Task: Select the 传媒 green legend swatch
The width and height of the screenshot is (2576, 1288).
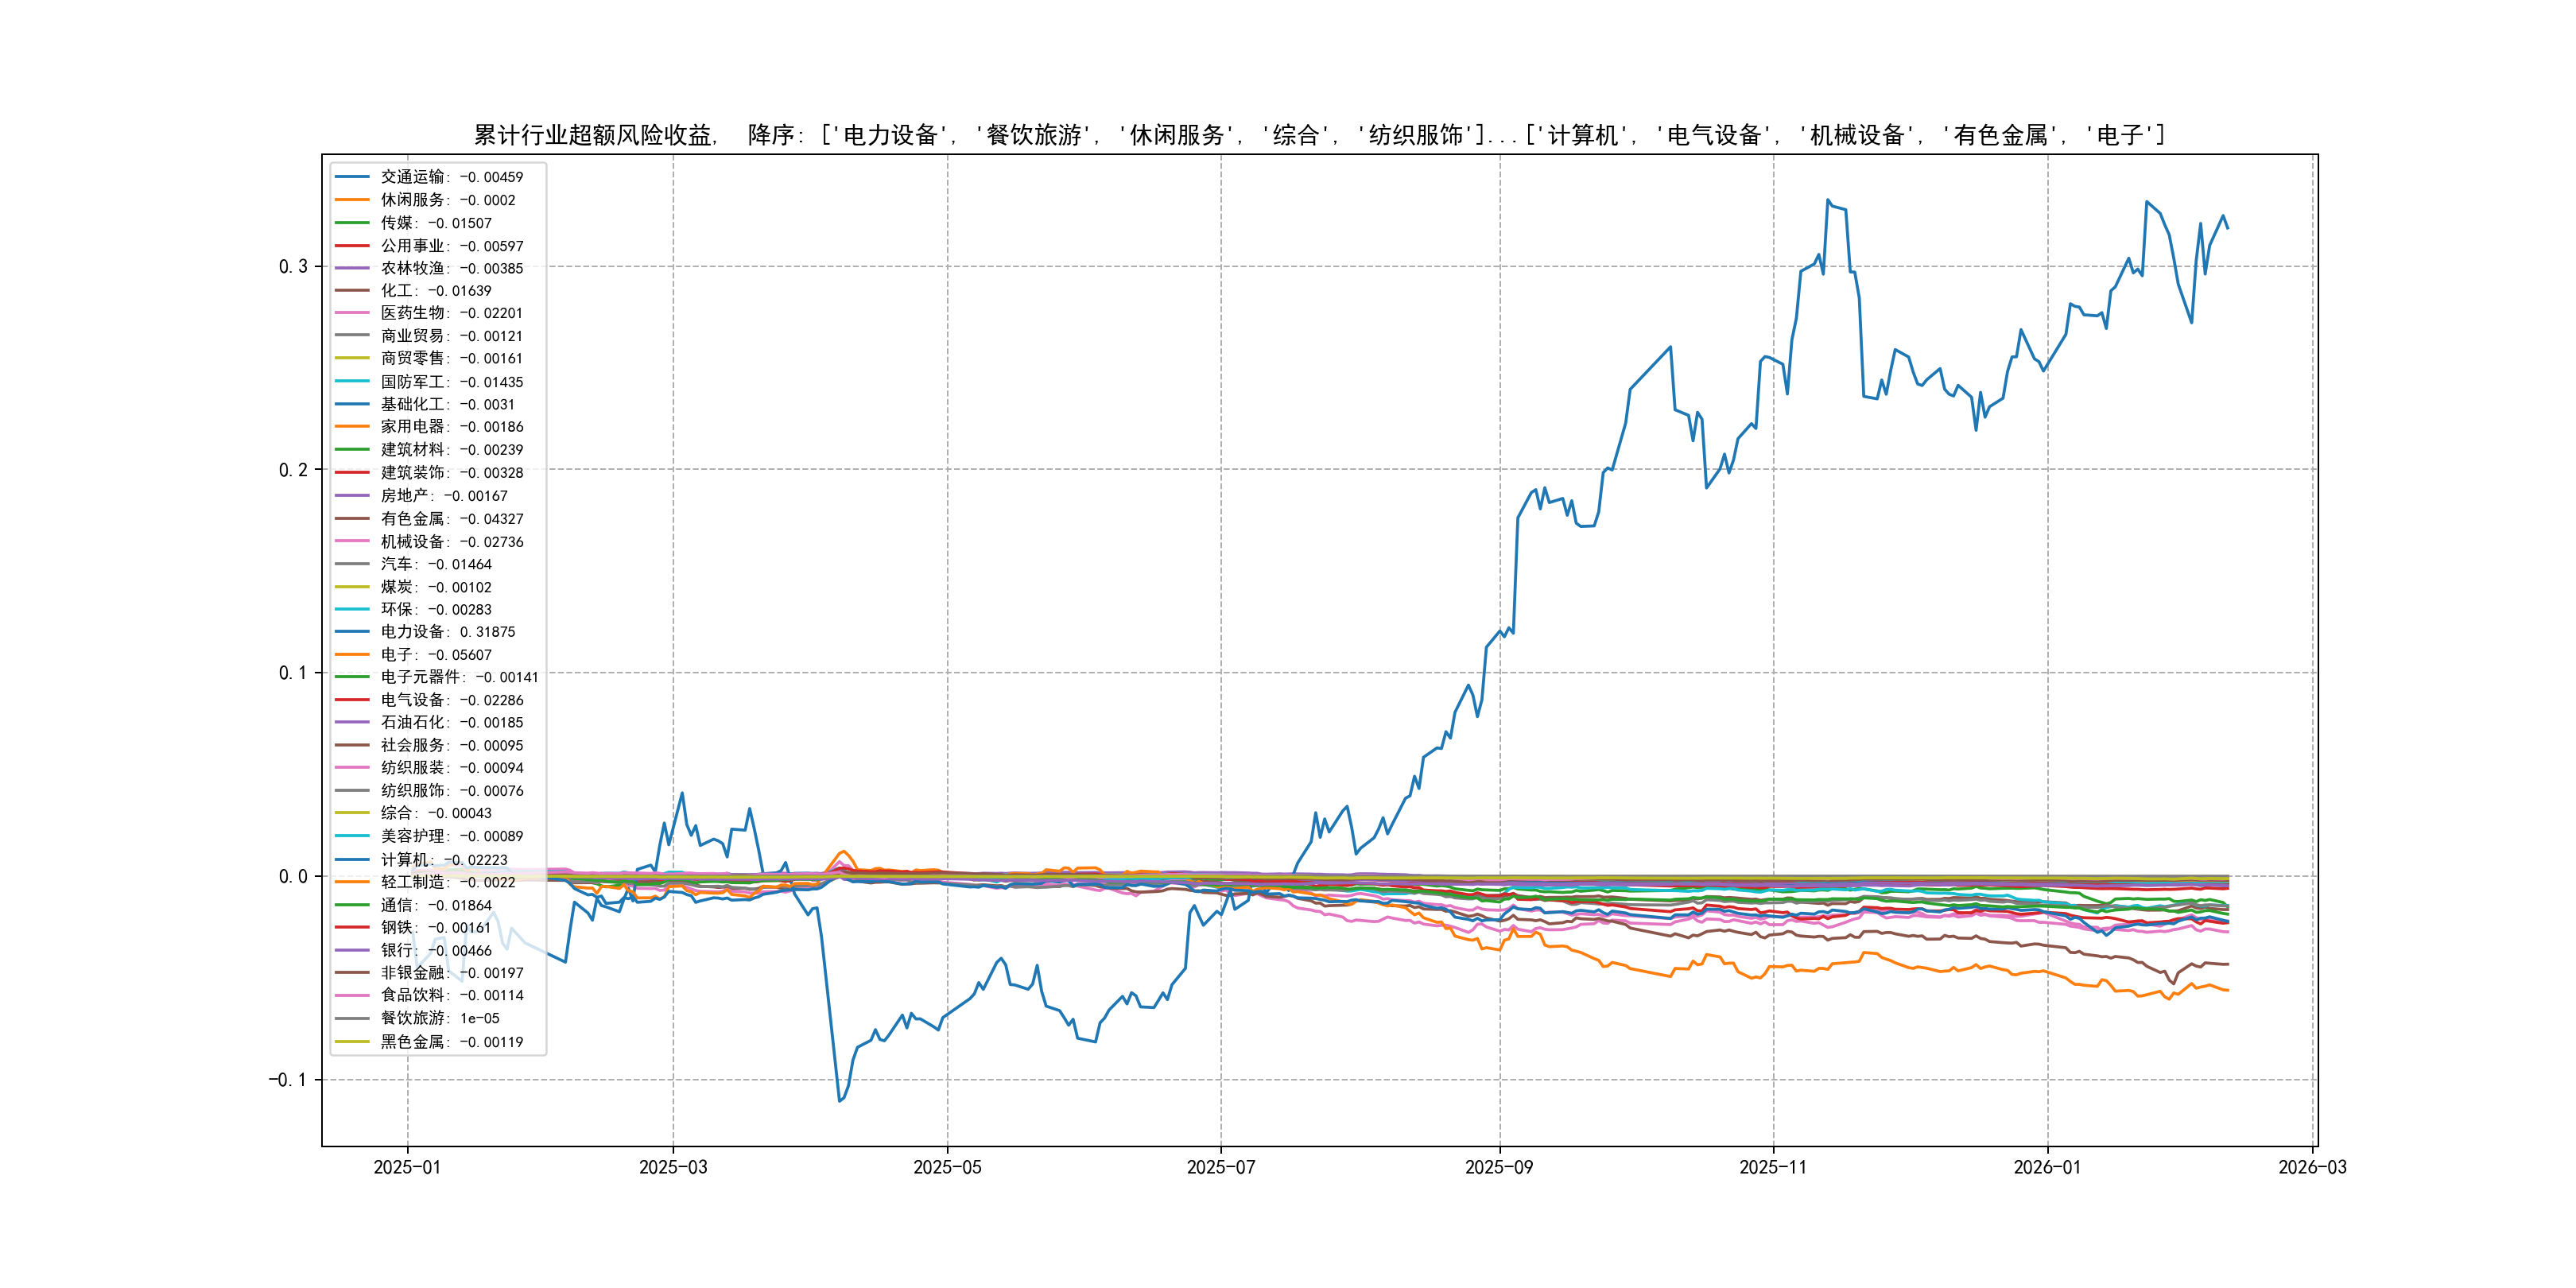Action: pyautogui.click(x=352, y=223)
